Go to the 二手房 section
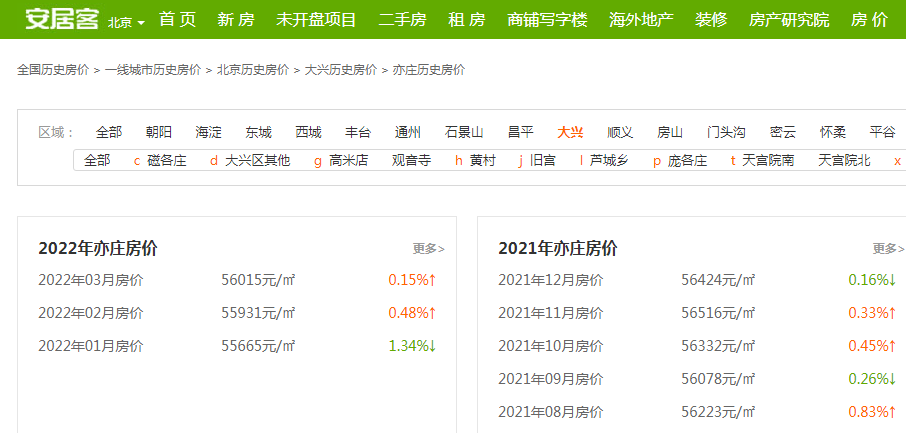The width and height of the screenshot is (906, 433). click(x=403, y=20)
